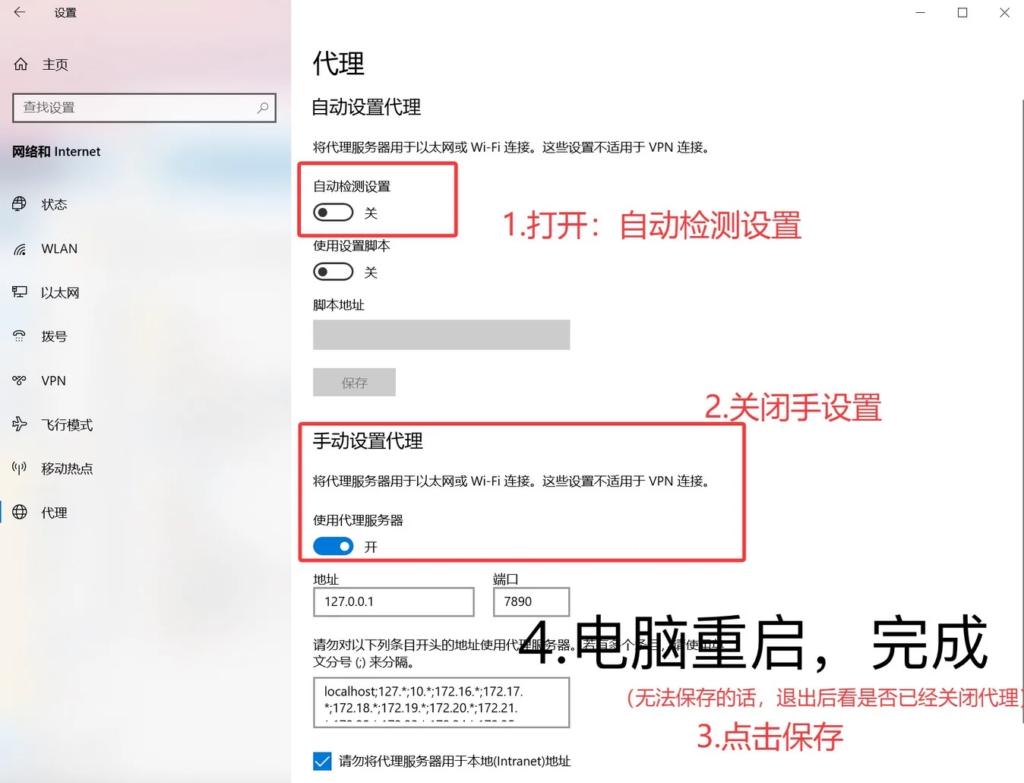
Task: Click the 保存 button under 脚本地址
Action: 354,382
